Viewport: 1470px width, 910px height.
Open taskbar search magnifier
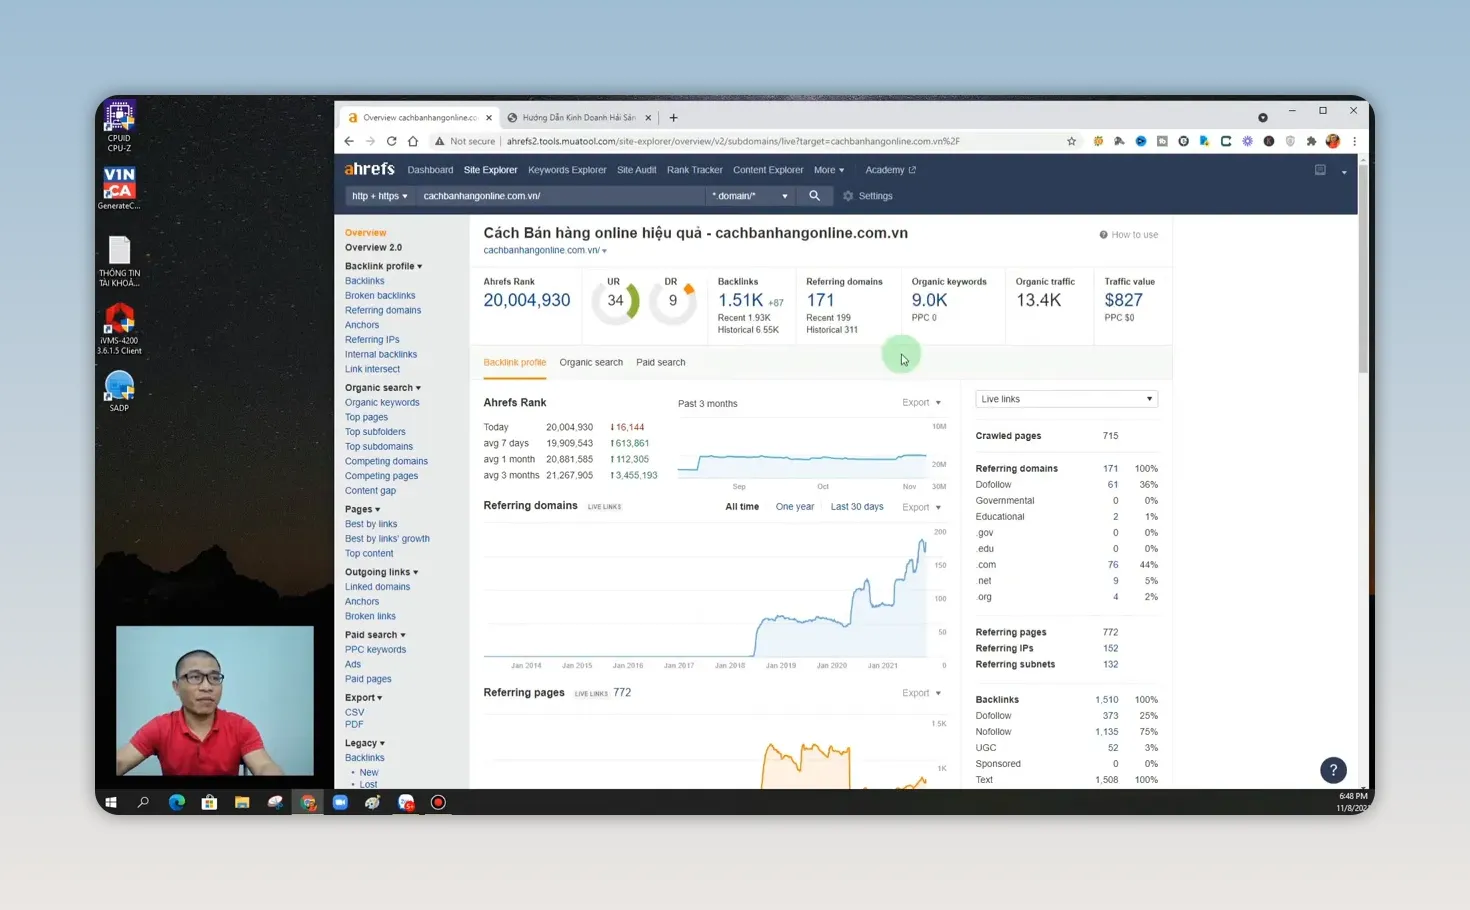tap(143, 802)
